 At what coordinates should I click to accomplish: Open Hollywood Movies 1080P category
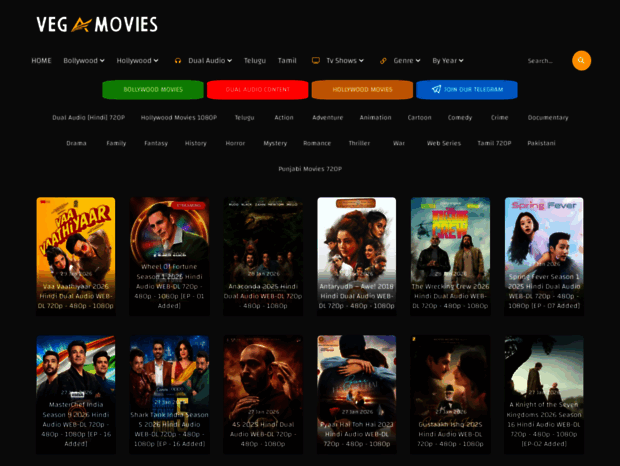pos(179,117)
